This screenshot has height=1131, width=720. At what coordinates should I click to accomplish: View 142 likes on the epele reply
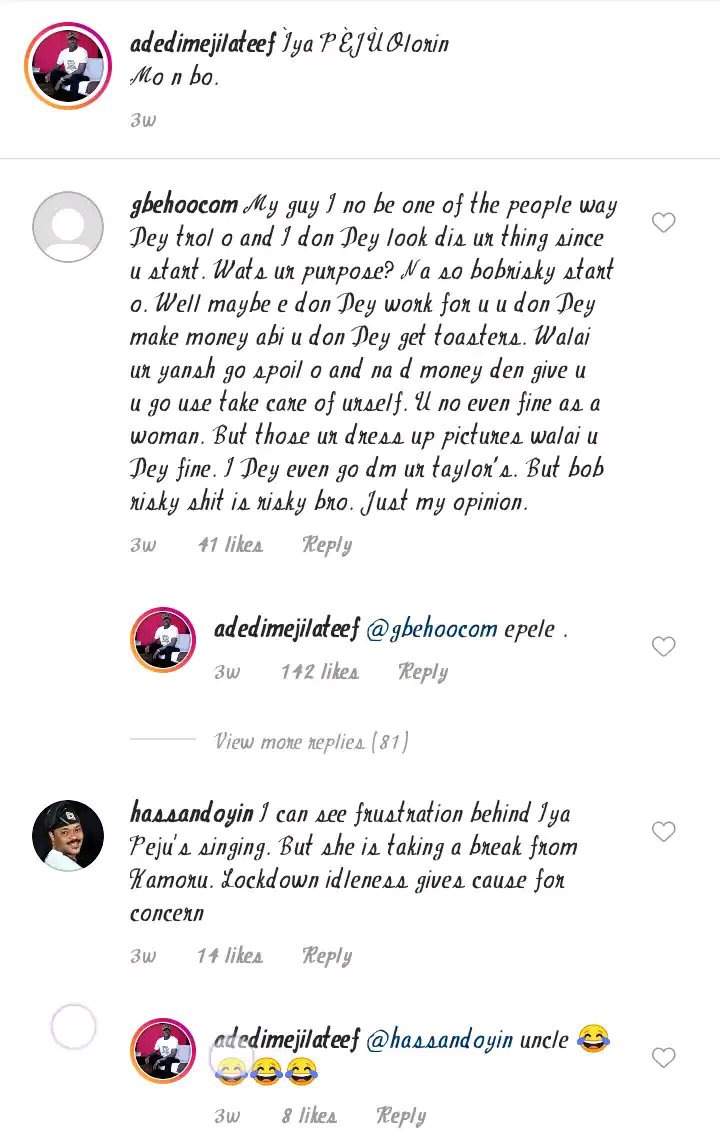320,672
